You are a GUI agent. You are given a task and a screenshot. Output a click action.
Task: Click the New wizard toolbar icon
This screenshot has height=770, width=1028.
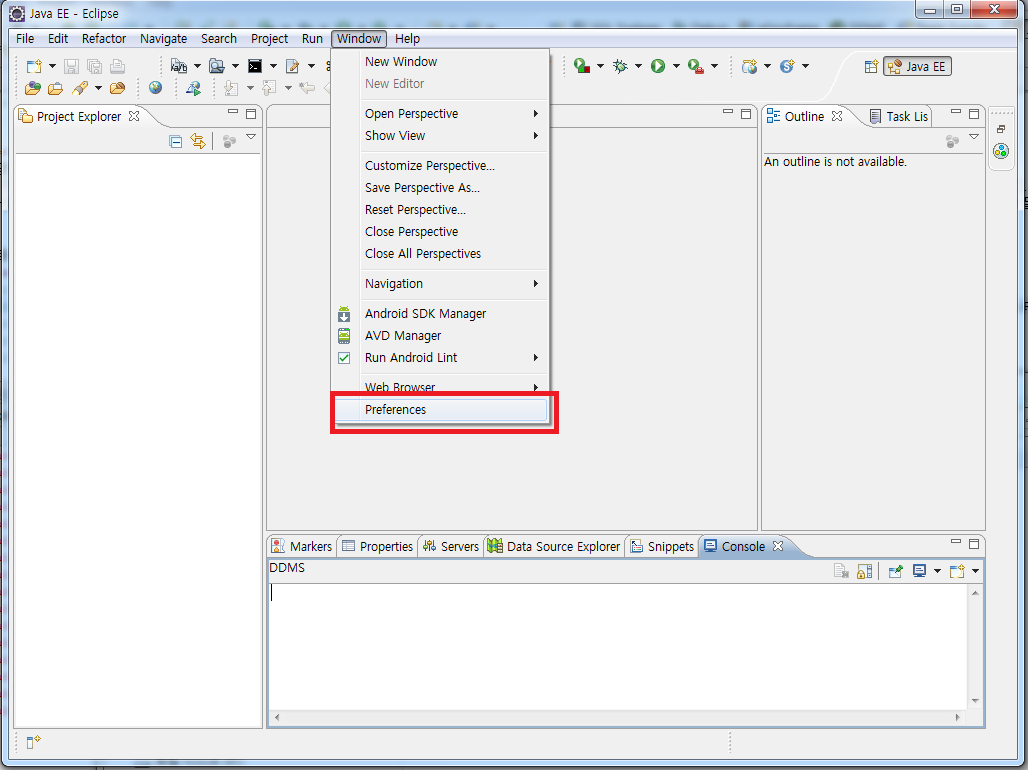click(34, 66)
